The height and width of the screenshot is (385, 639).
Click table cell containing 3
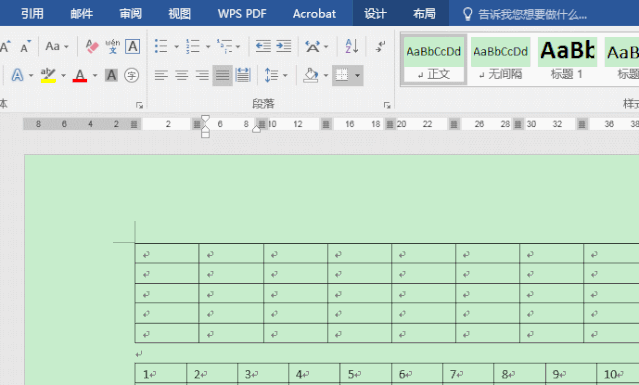point(263,374)
